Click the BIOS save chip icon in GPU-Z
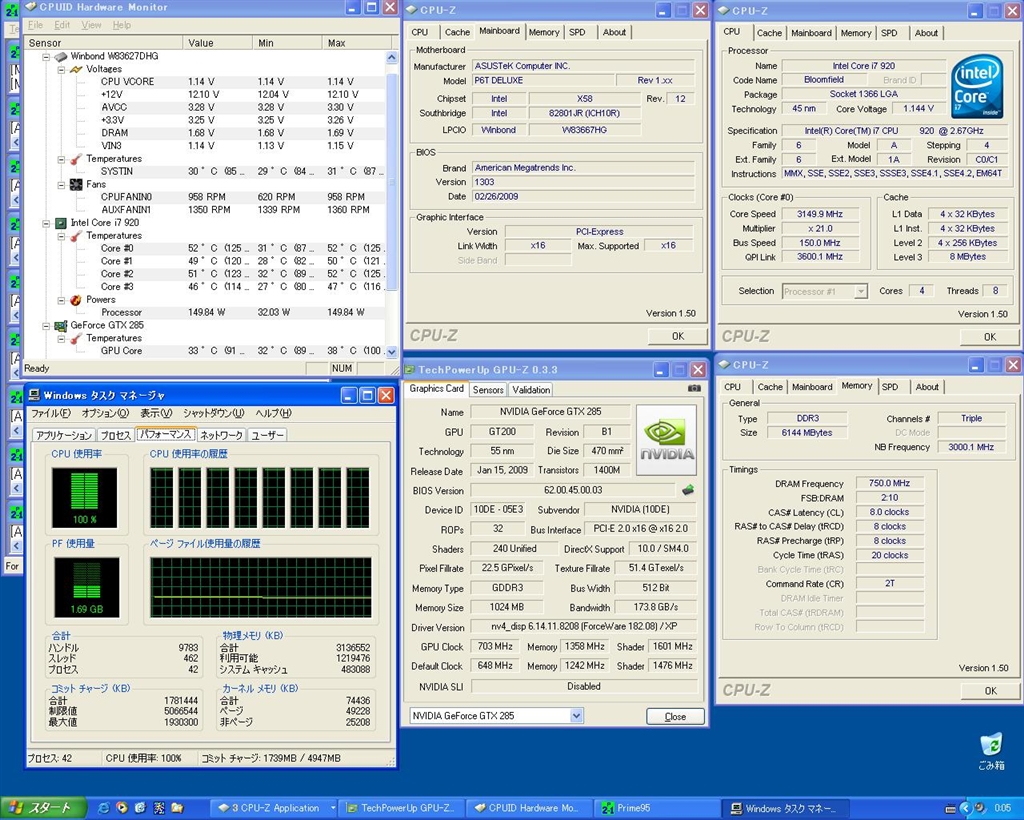 688,490
